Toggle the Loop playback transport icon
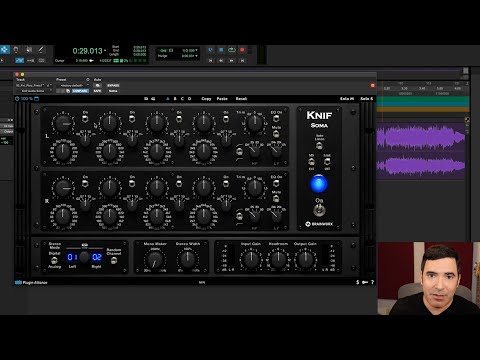This screenshot has width=480, height=360. pos(232,50)
